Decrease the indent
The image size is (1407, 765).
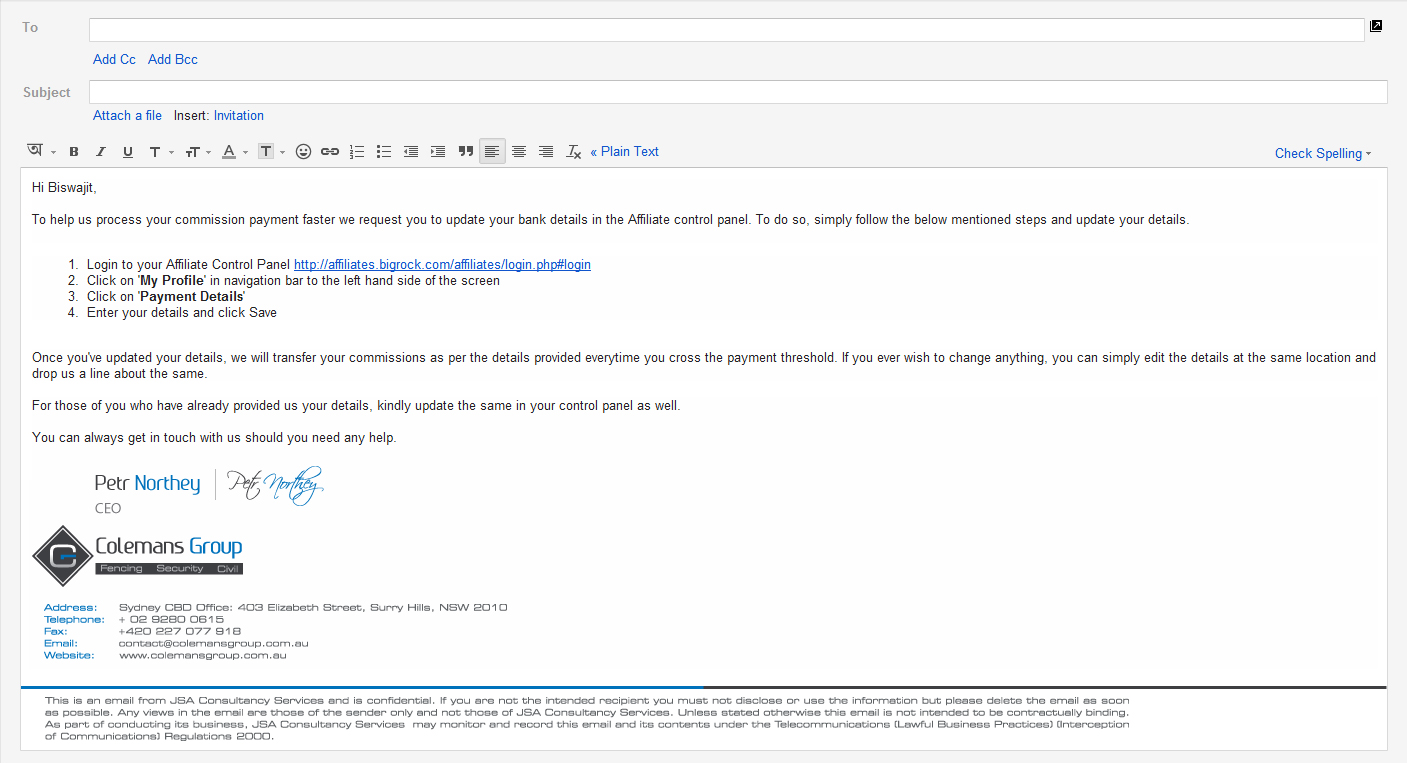tap(411, 152)
